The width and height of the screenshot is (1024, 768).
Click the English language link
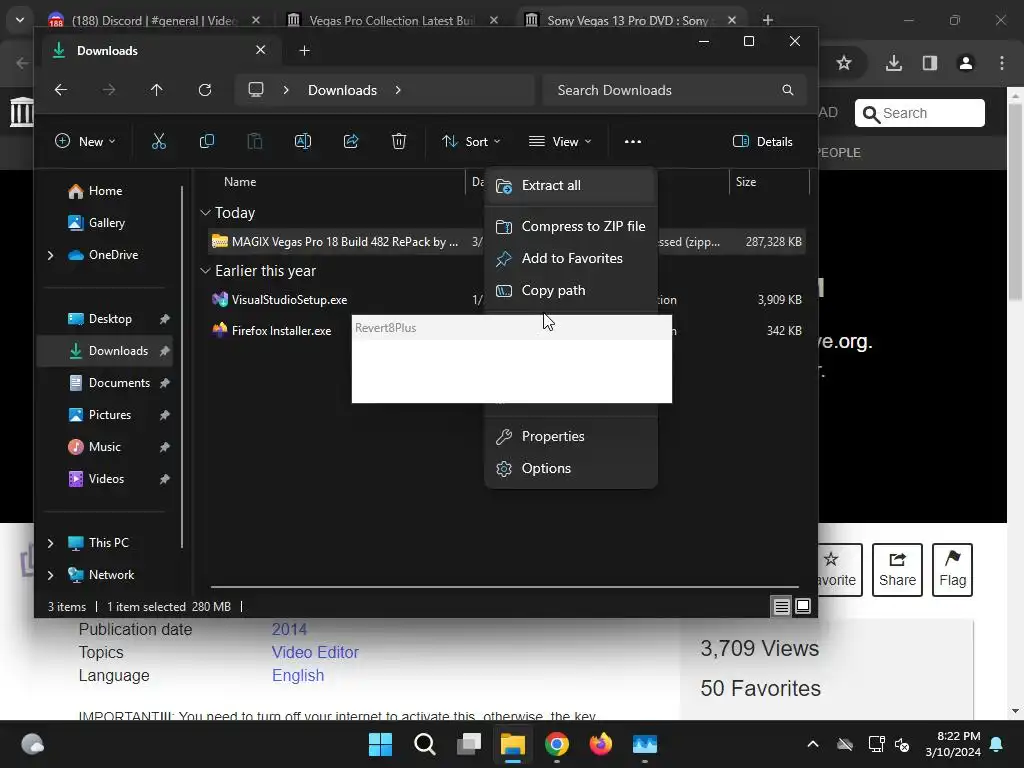coord(298,675)
